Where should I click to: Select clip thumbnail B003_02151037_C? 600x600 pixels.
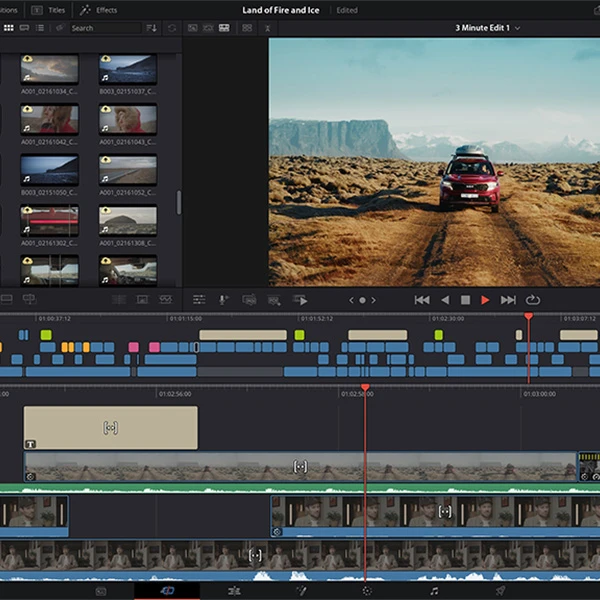pos(127,68)
